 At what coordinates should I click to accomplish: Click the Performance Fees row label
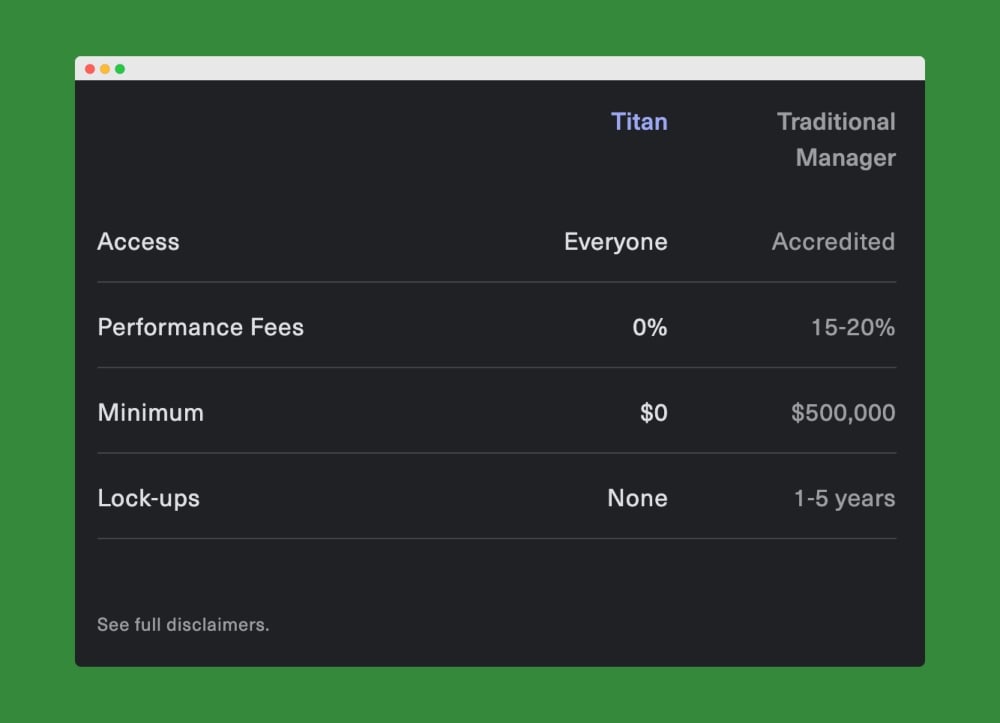click(x=200, y=327)
